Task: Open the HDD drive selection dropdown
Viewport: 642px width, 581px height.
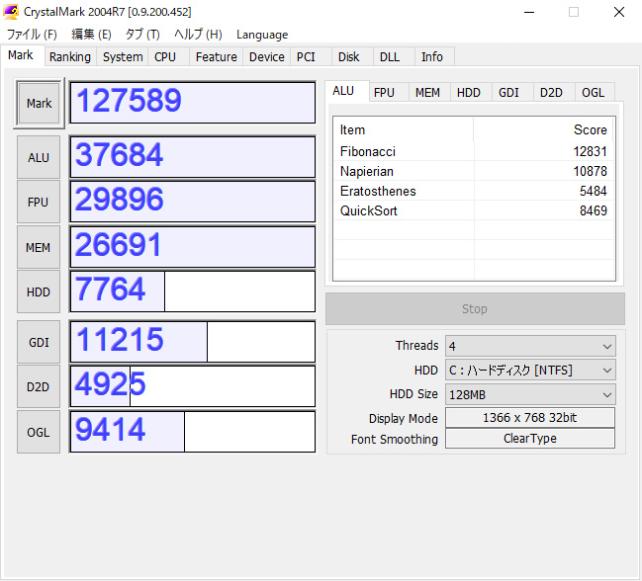Action: pyautogui.click(x=530, y=370)
